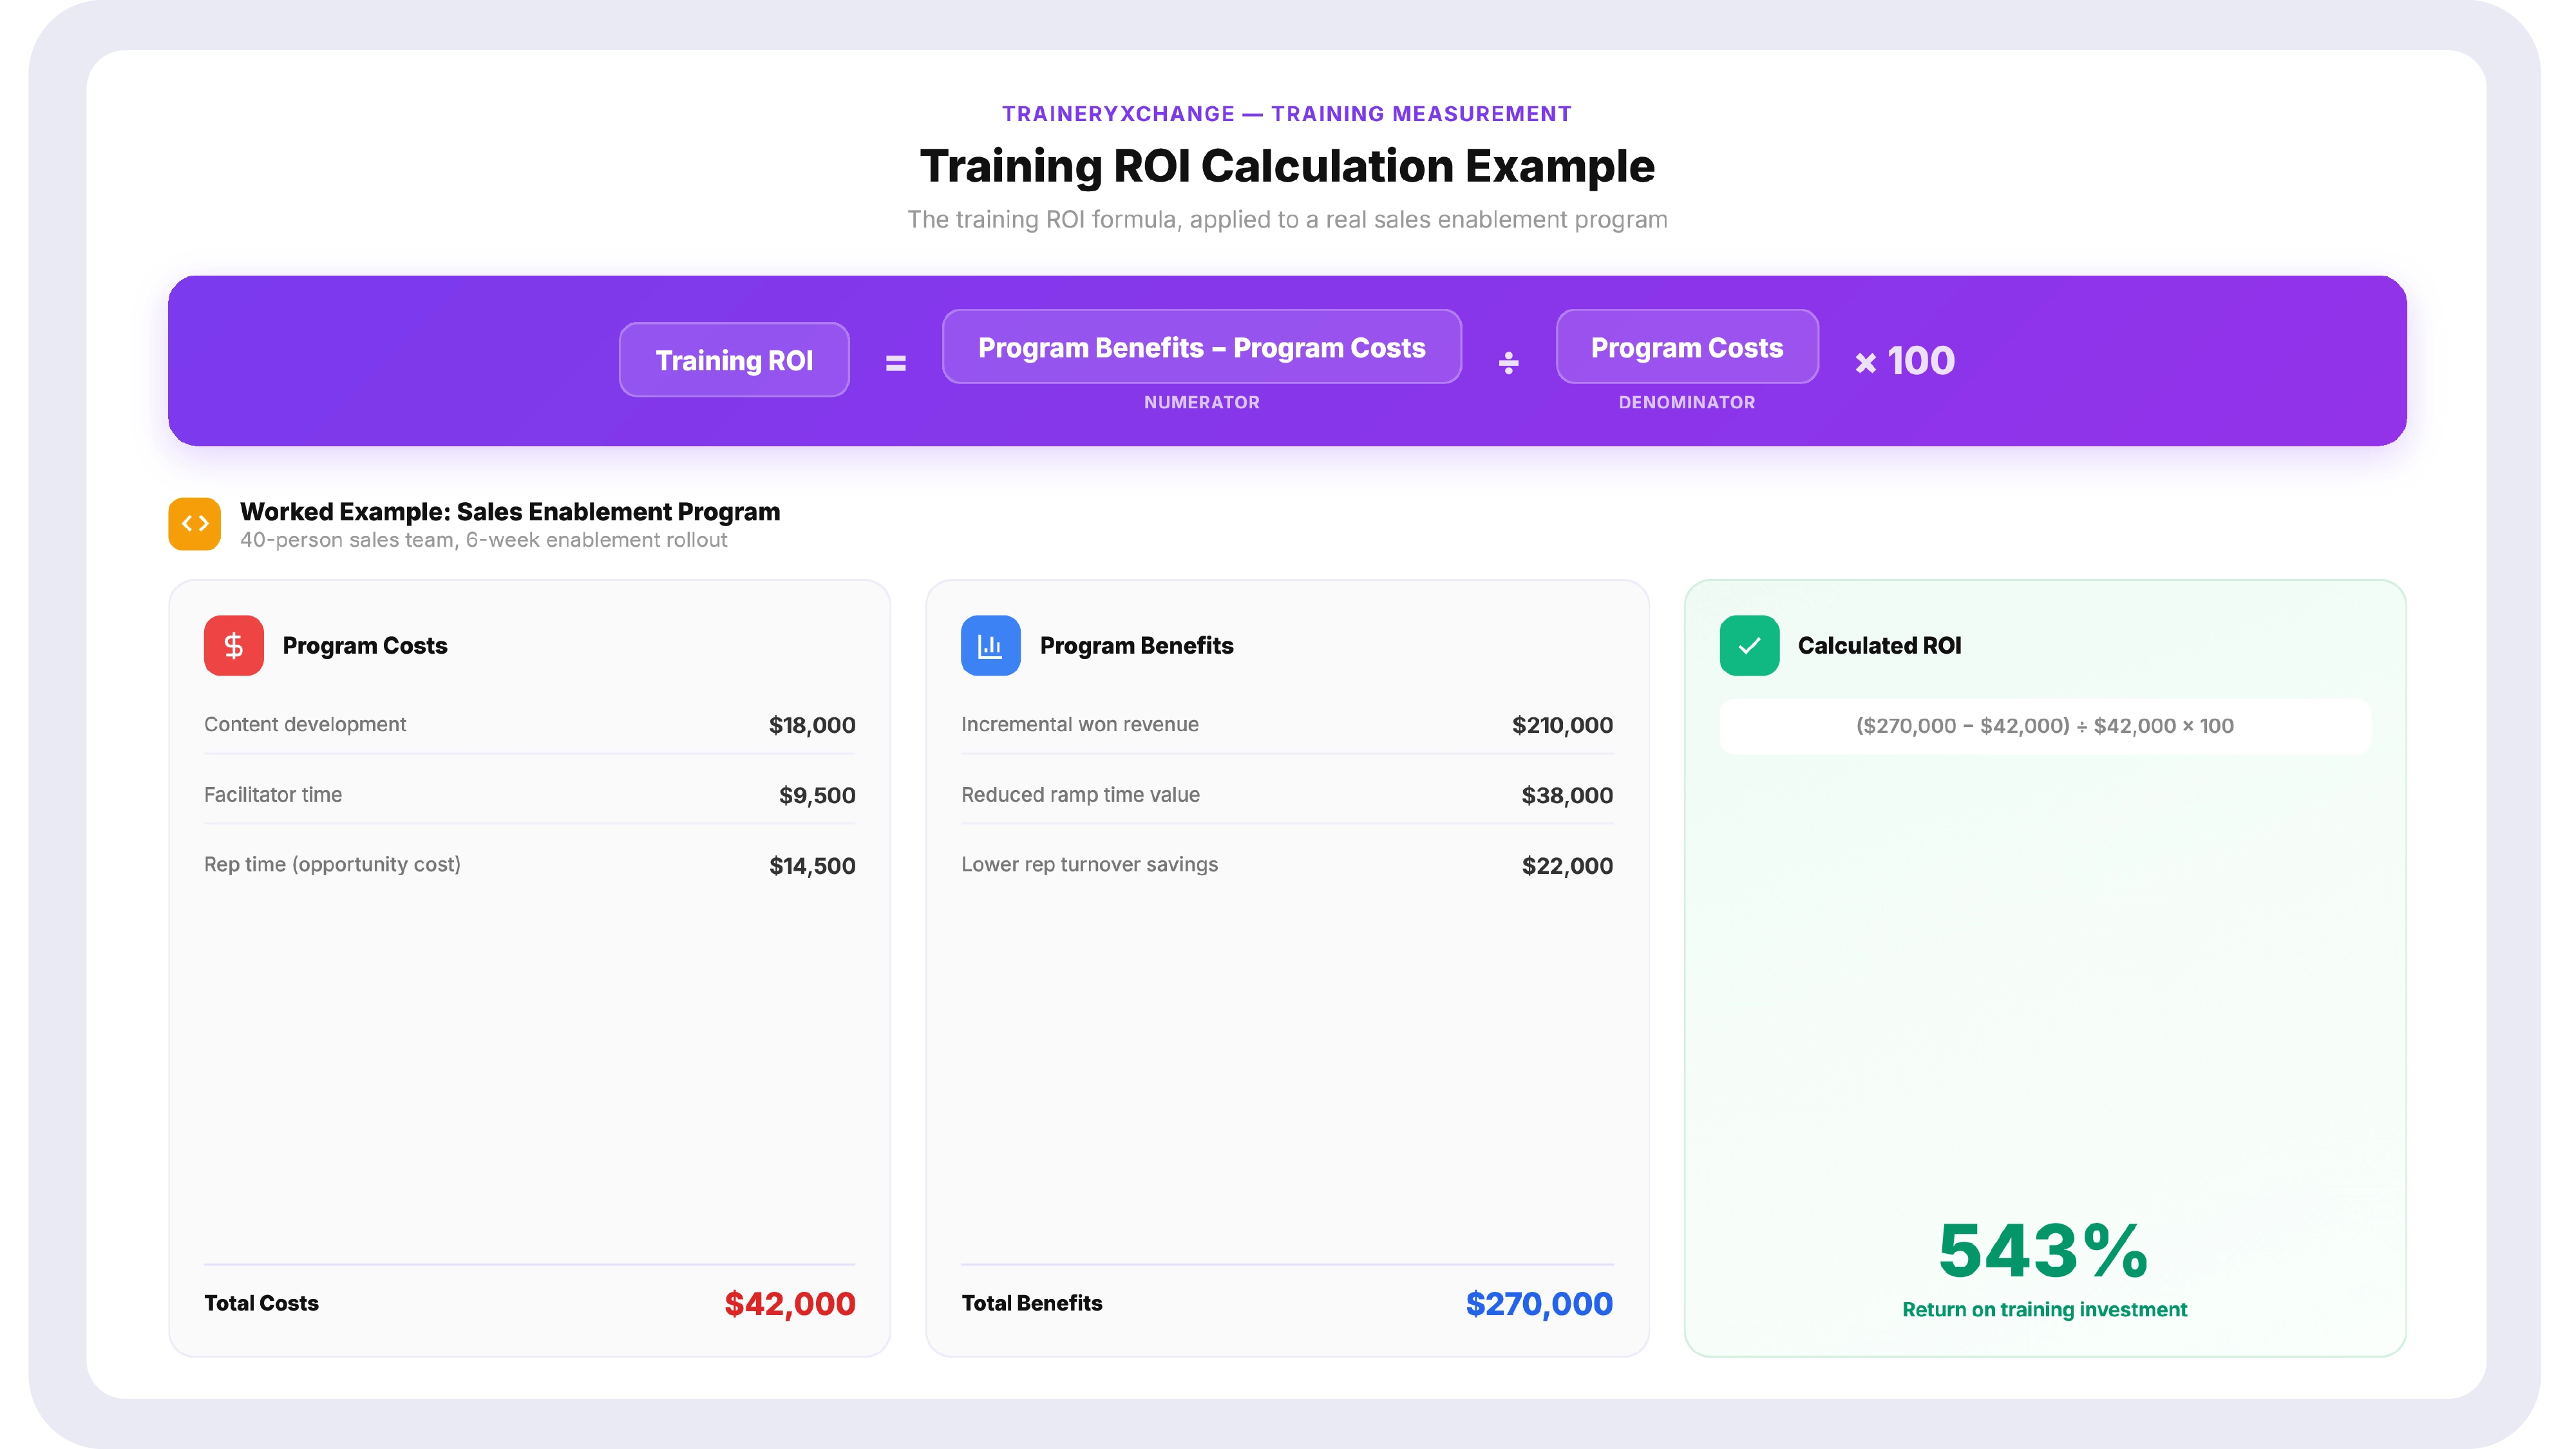Click the Rep time (opportunity cost) label
Viewport: 2576px width, 1449px height.
(332, 864)
